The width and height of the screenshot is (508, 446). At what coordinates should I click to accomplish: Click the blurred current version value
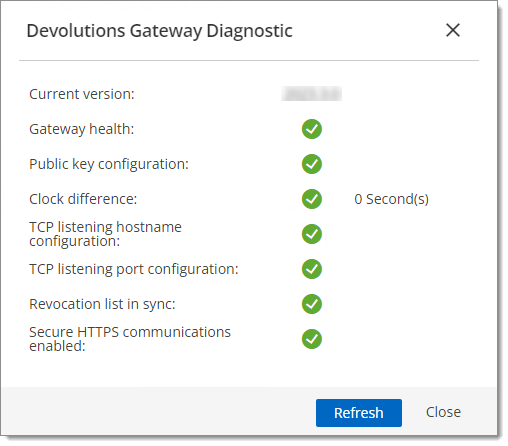(311, 94)
